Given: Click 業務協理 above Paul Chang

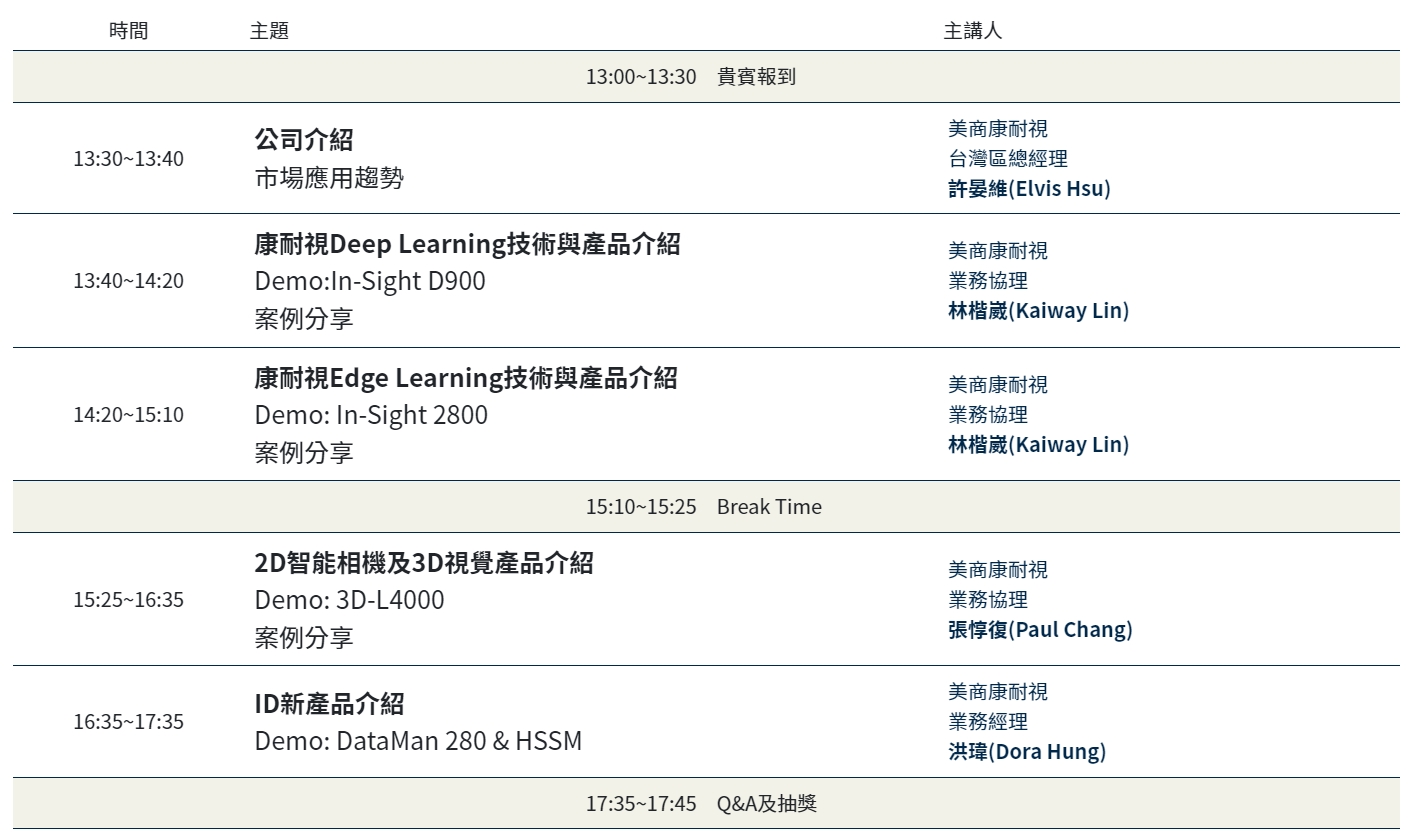Looking at the screenshot, I should 988,600.
